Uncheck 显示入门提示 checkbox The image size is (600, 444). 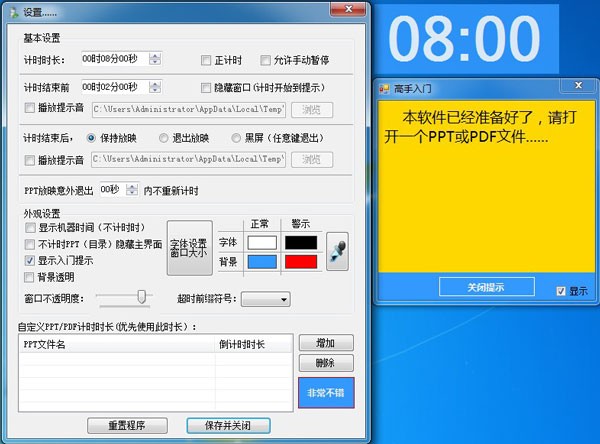30,260
